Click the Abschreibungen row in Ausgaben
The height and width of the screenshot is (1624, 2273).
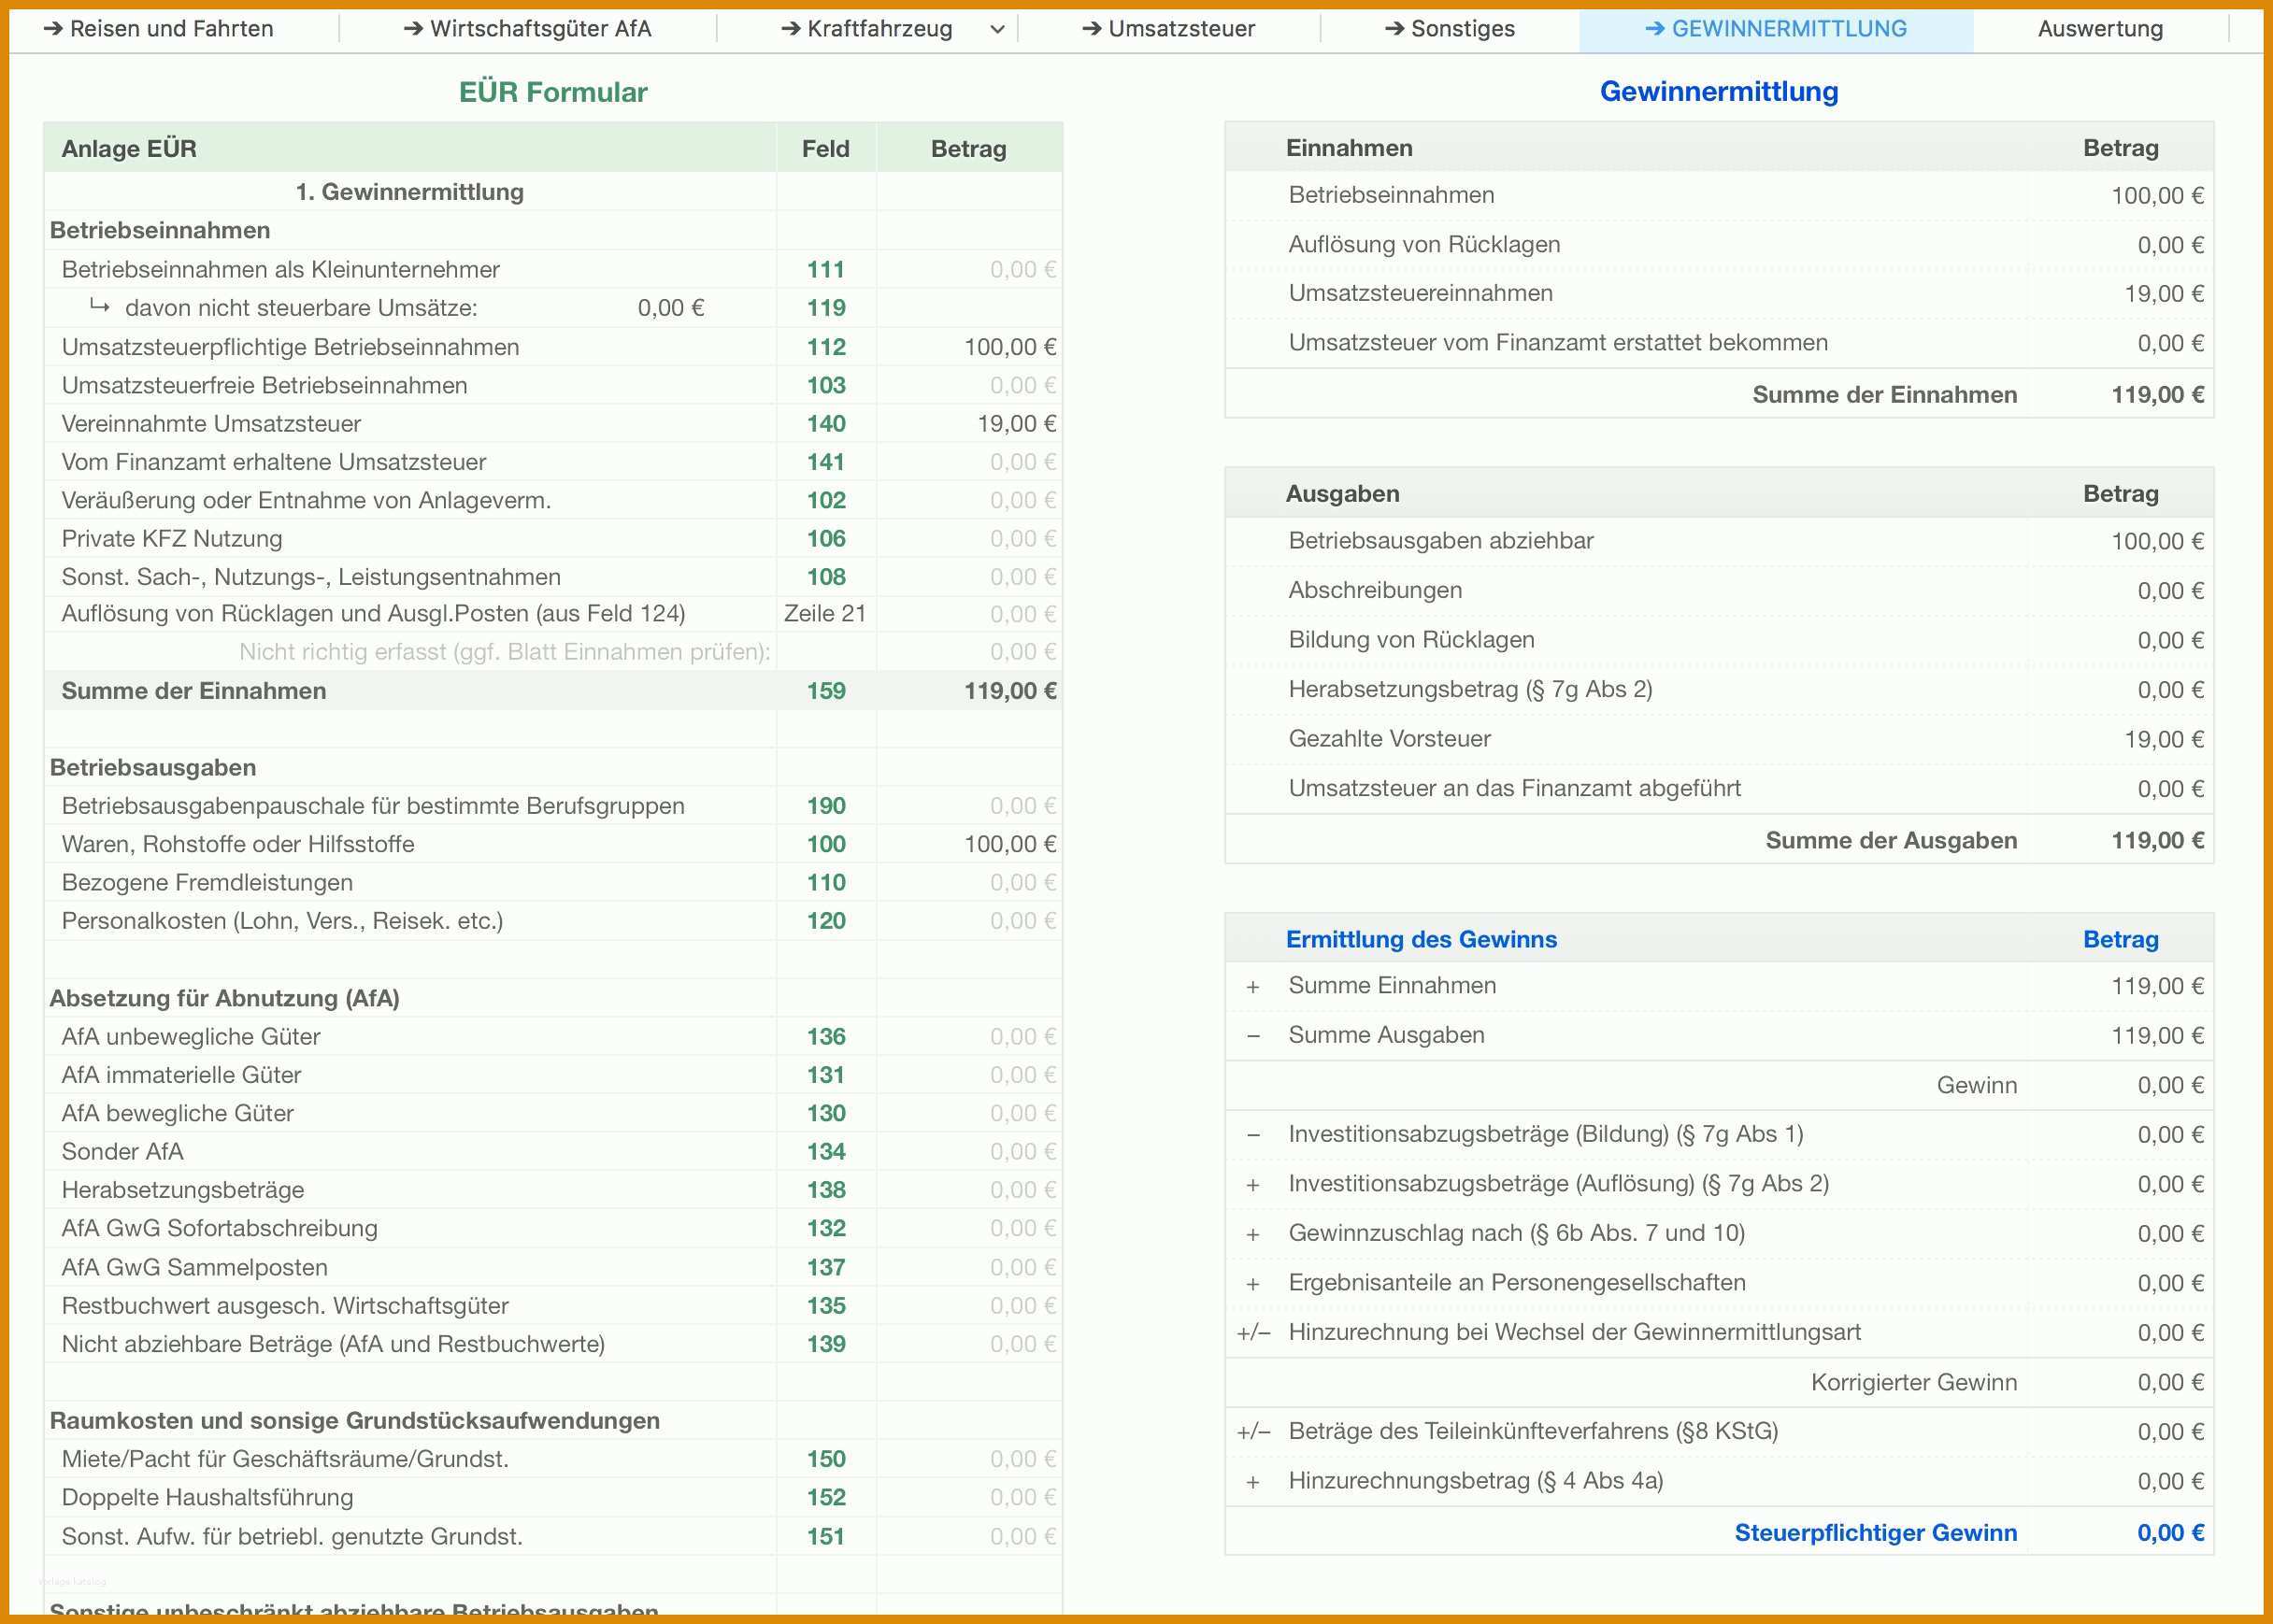(1719, 591)
